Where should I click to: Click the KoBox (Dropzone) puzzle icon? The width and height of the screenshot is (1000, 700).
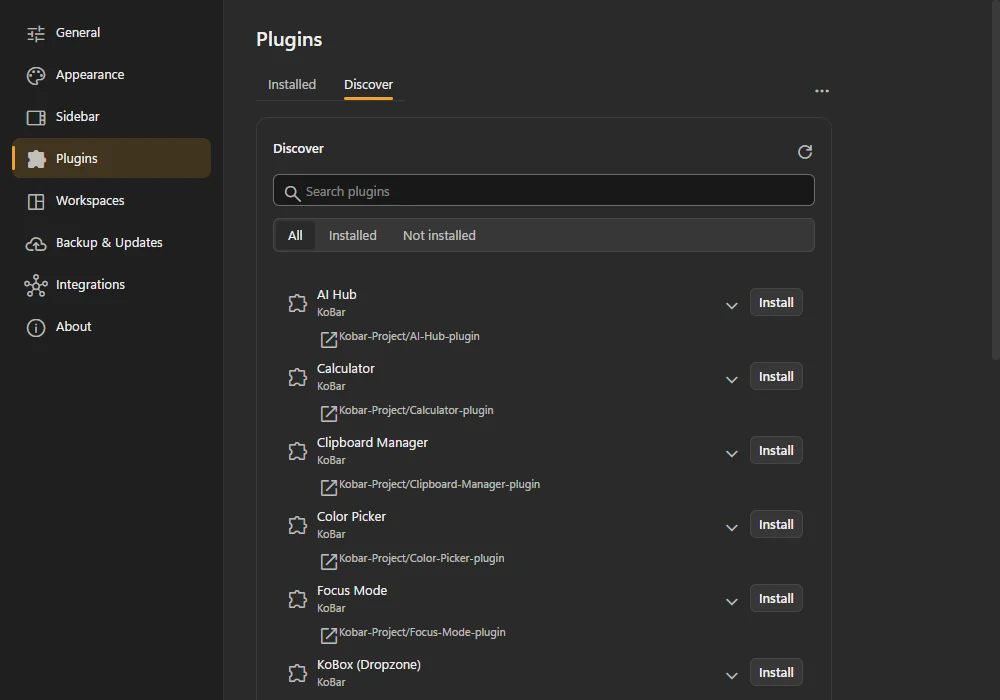[297, 673]
